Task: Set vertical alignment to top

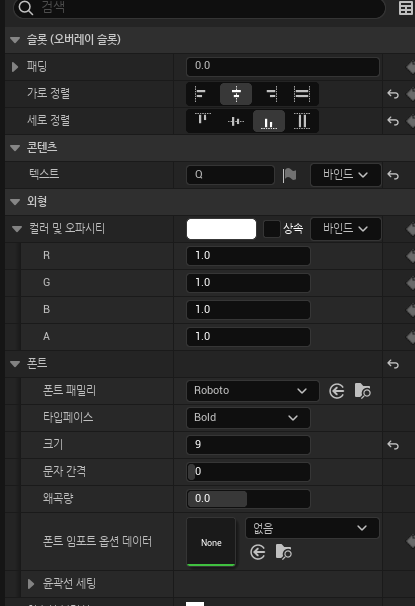Action: [x=202, y=121]
